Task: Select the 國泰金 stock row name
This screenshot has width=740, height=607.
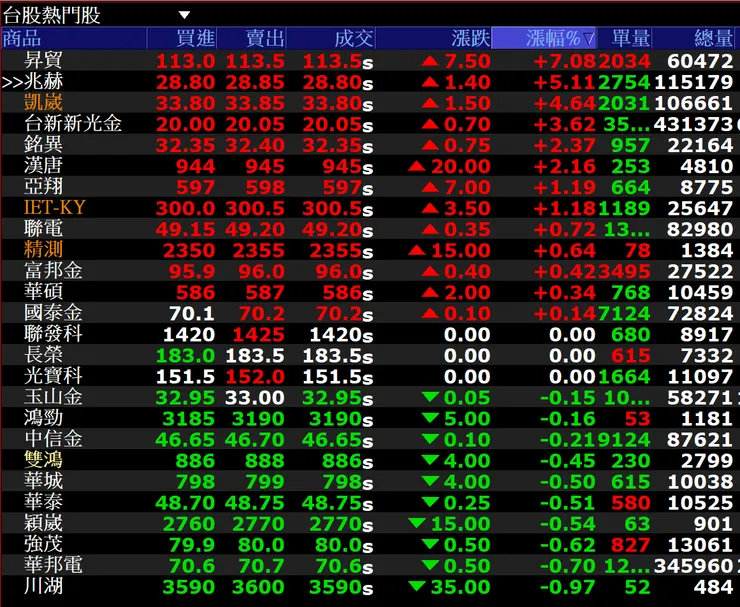Action: [x=53, y=312]
